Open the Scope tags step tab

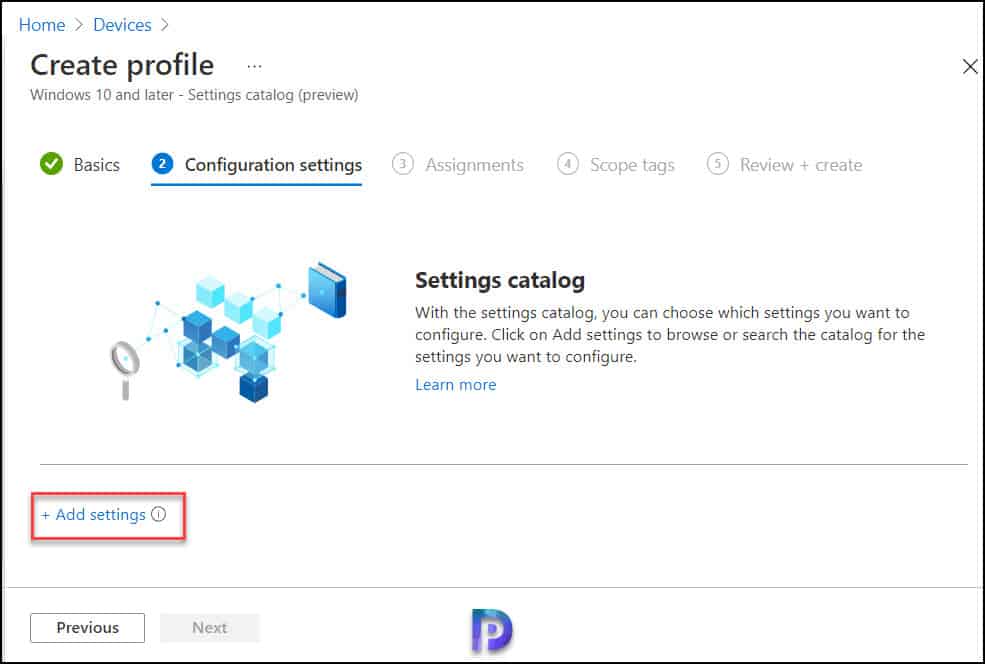(616, 165)
